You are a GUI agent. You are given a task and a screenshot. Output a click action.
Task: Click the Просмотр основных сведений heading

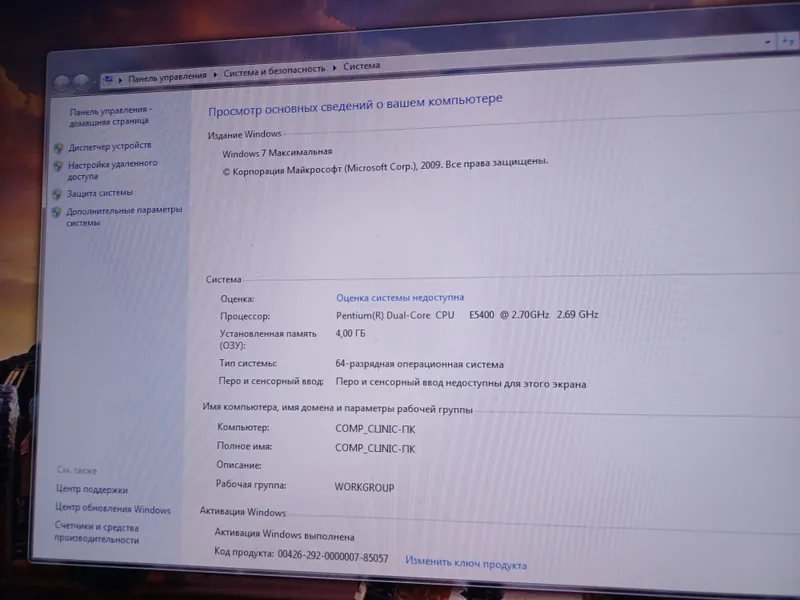click(x=355, y=105)
